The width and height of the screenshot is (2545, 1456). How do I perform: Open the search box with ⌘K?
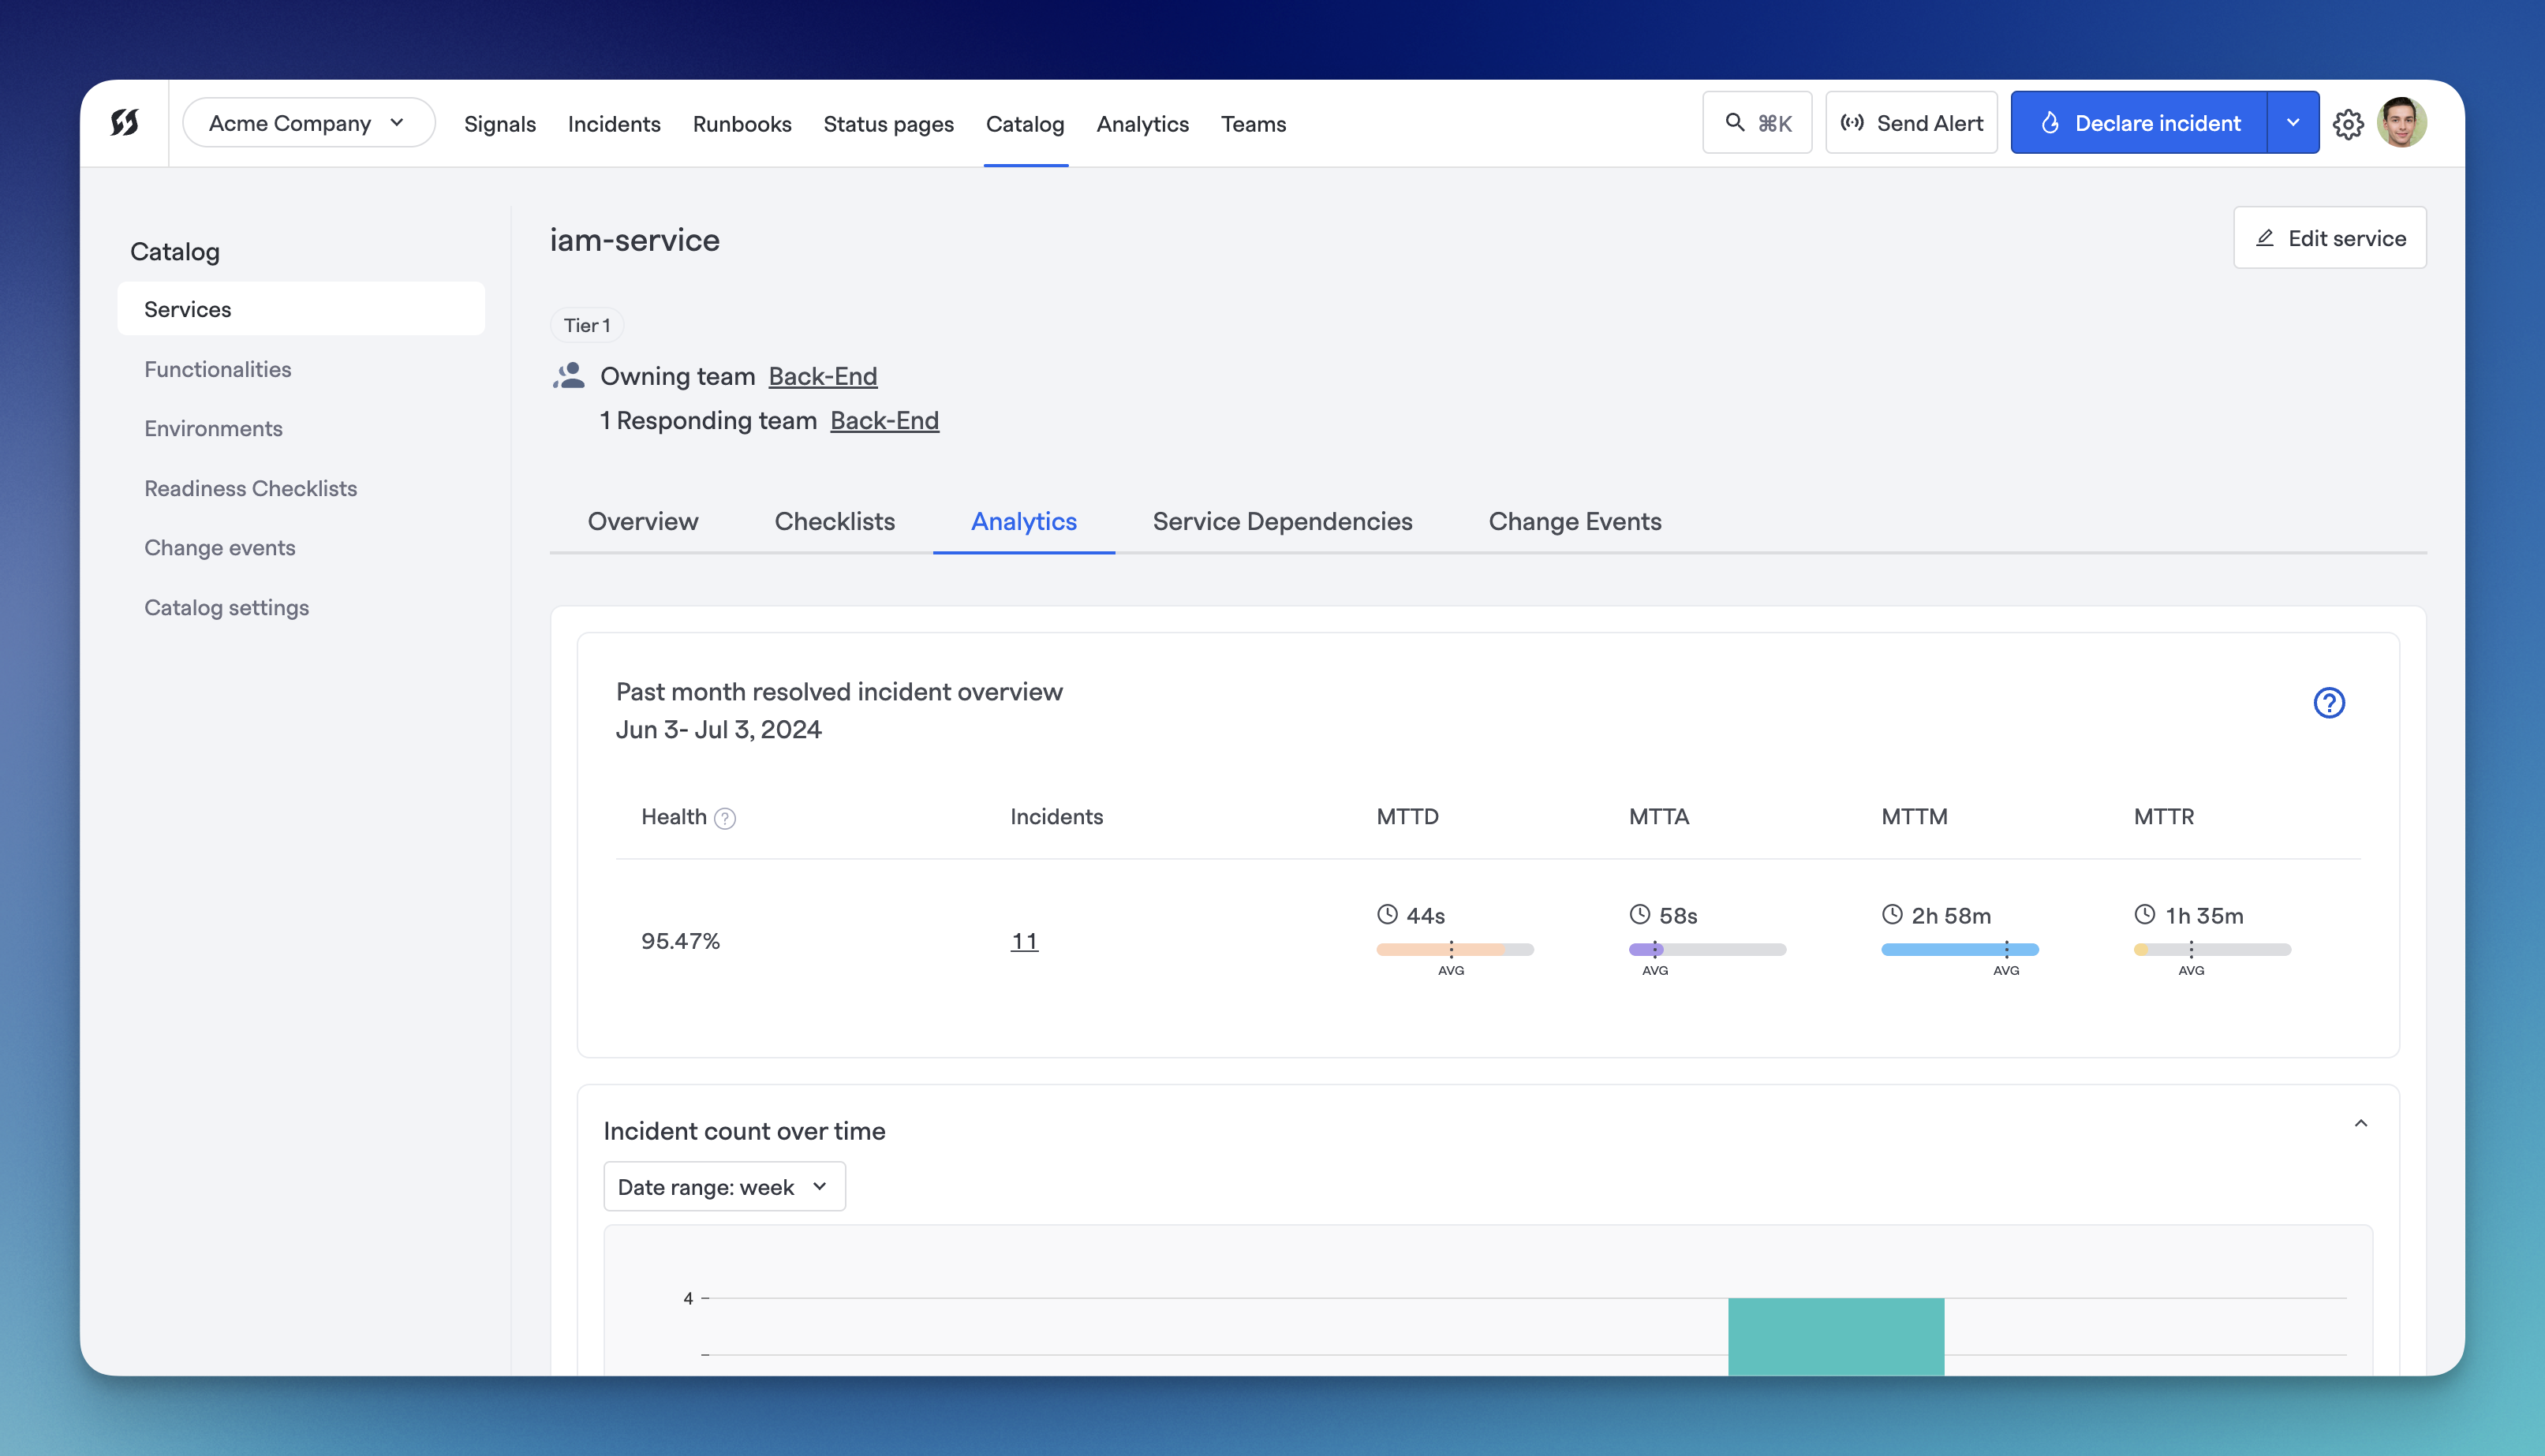tap(1757, 123)
